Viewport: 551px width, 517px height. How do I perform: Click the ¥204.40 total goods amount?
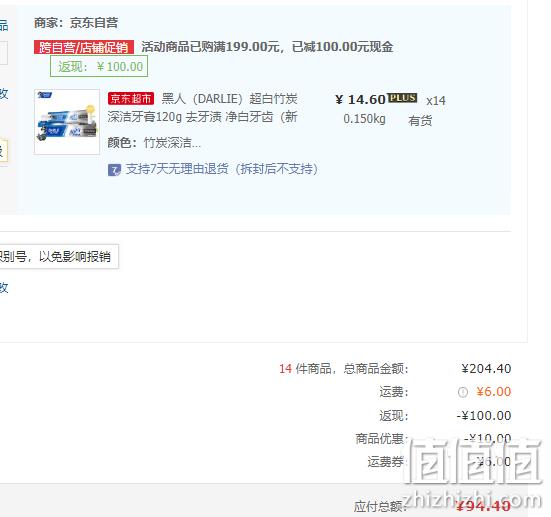coord(486,369)
